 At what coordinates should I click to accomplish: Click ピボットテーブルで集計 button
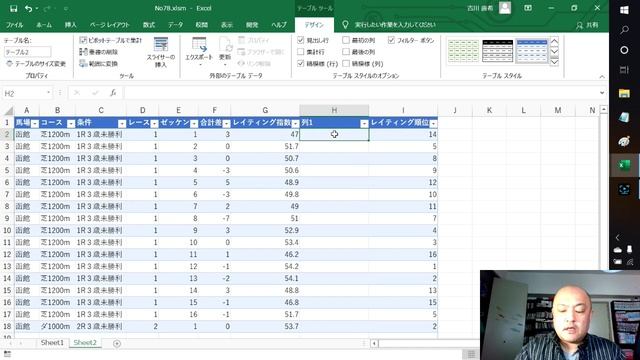(111, 40)
